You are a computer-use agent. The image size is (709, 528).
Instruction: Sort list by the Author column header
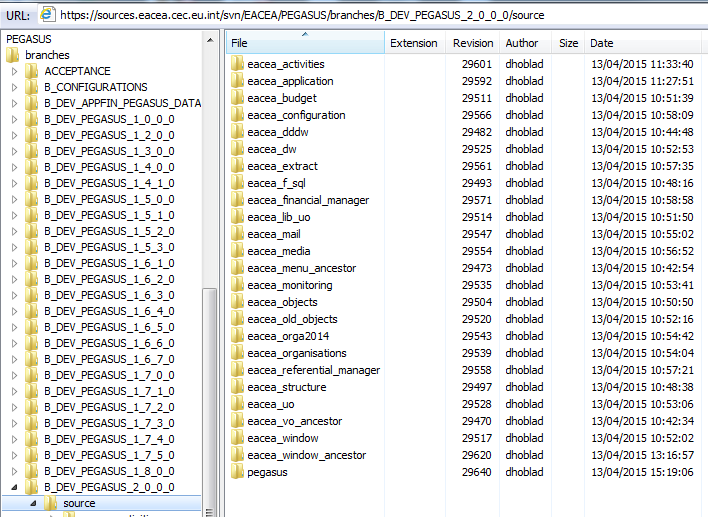[x=521, y=43]
